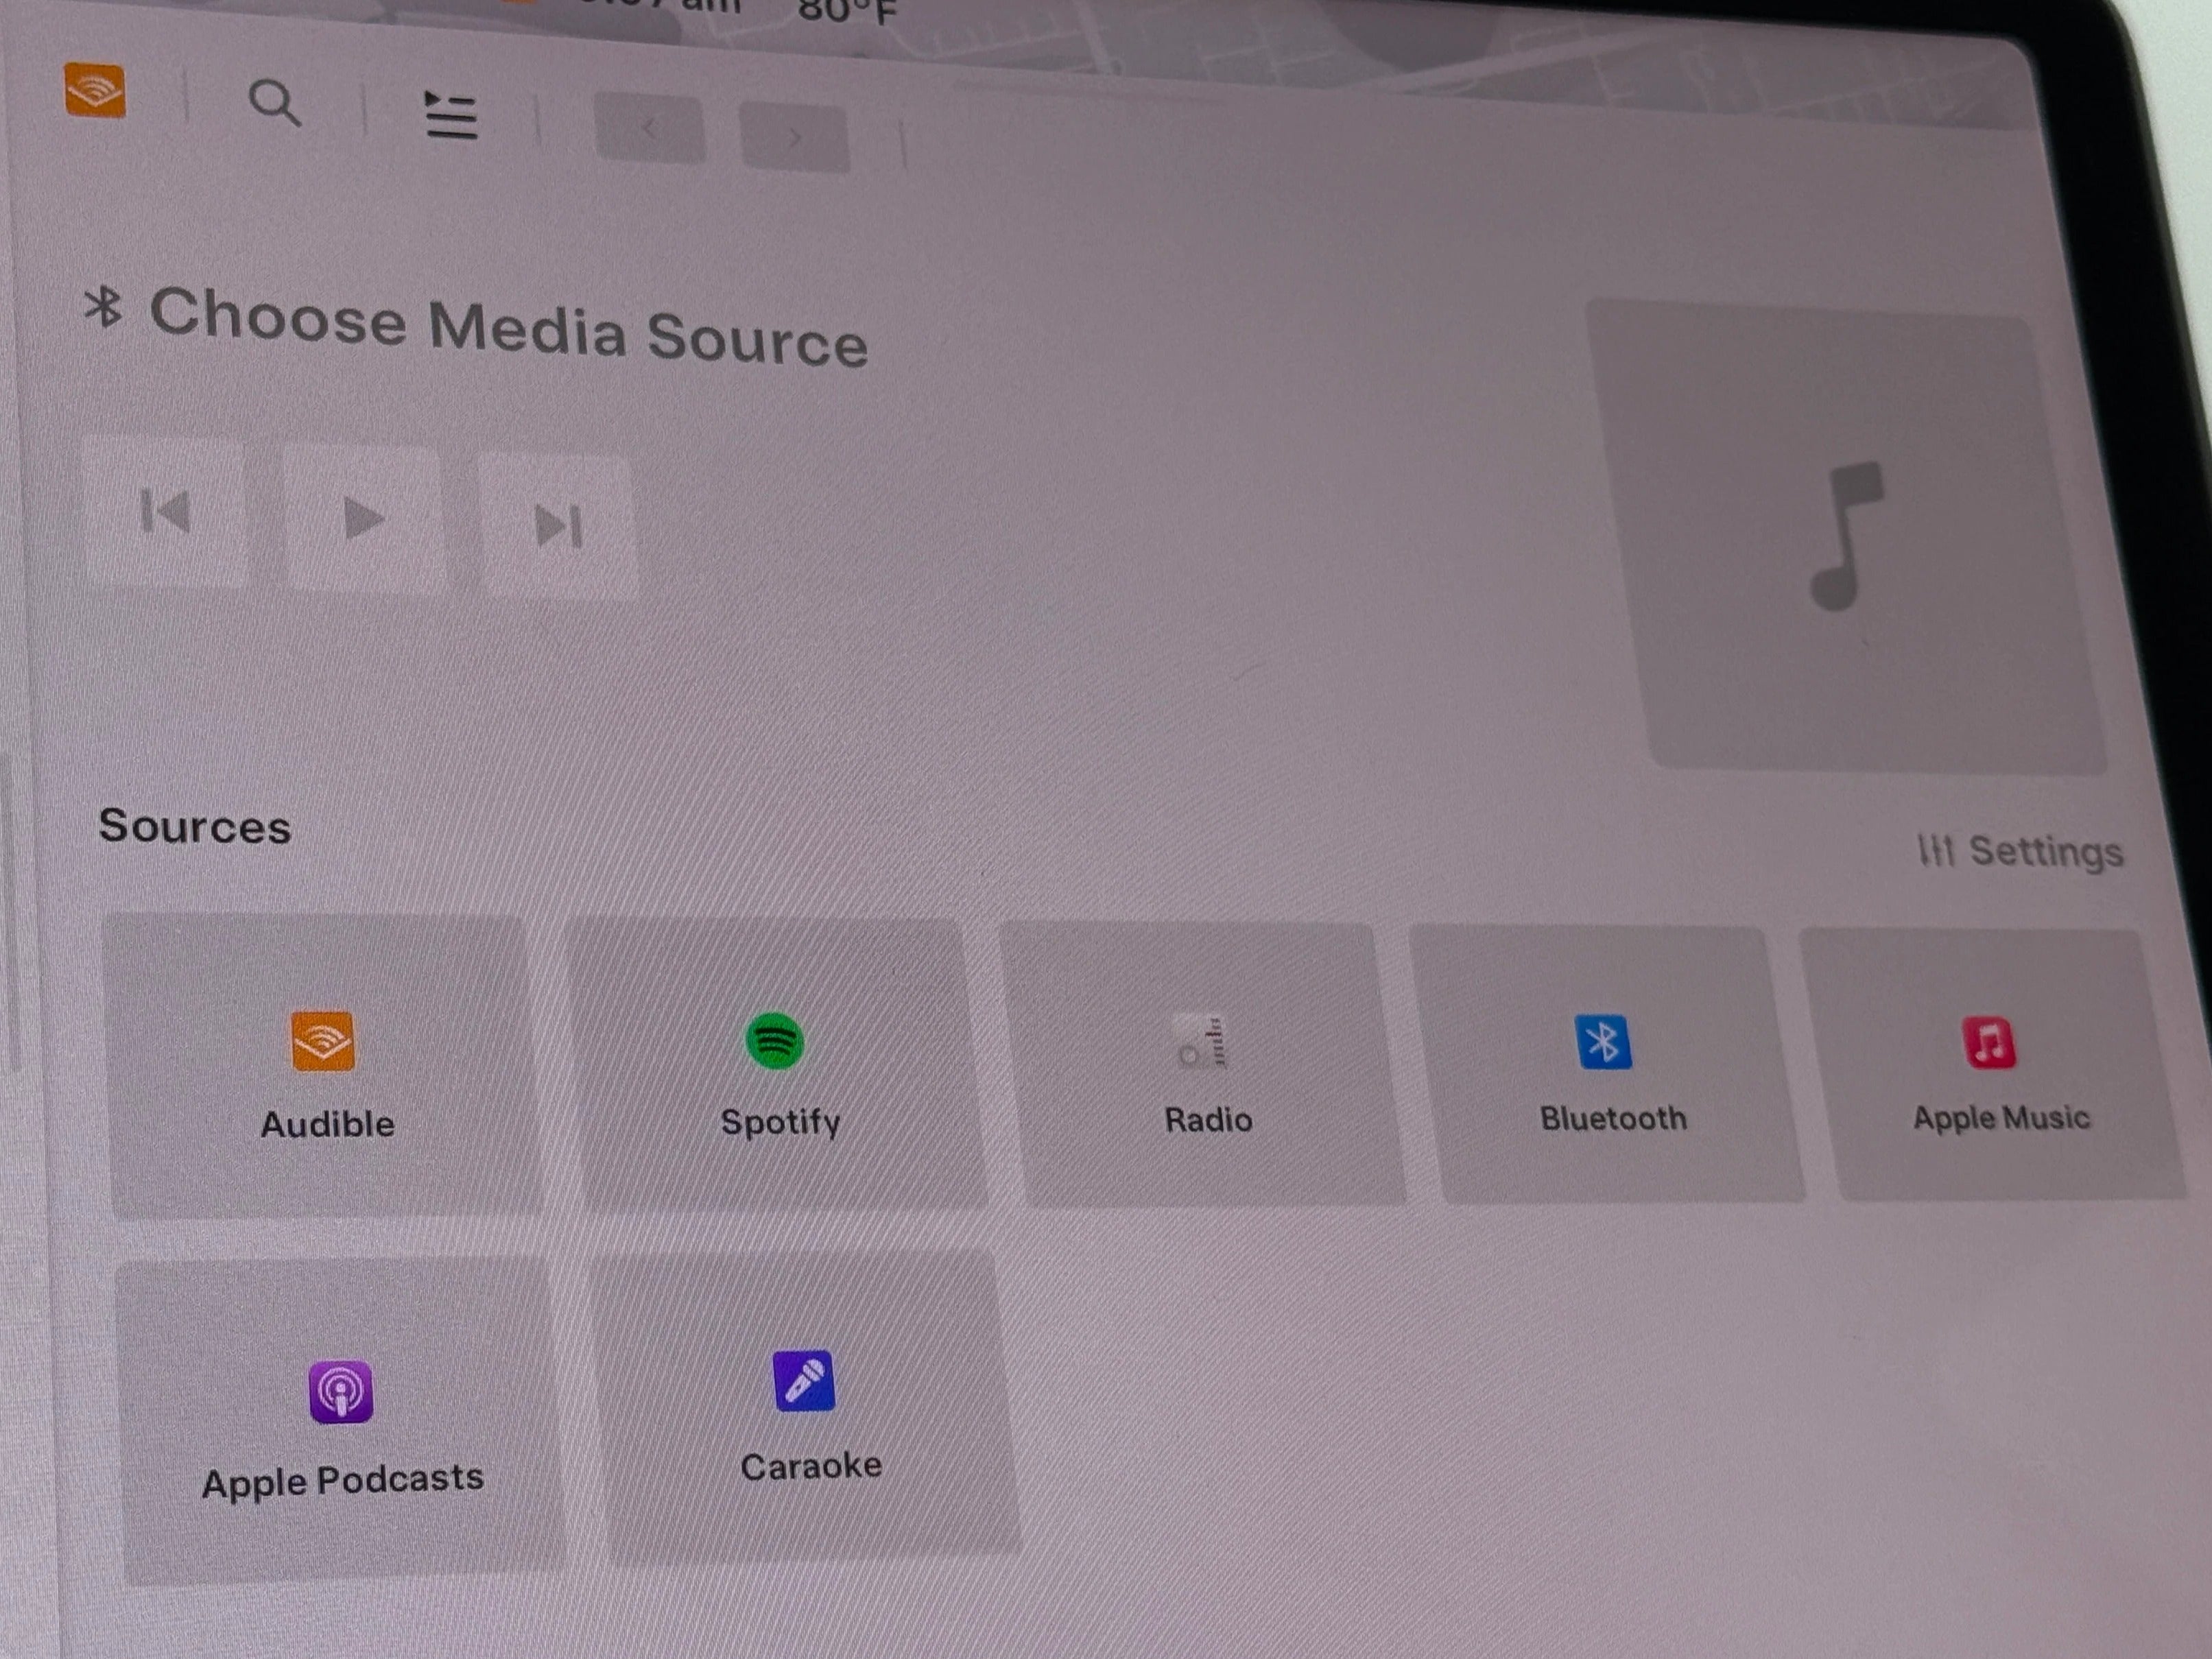Open audio Settings with sliders icon
This screenshot has width=2212, height=1659.
2020,851
